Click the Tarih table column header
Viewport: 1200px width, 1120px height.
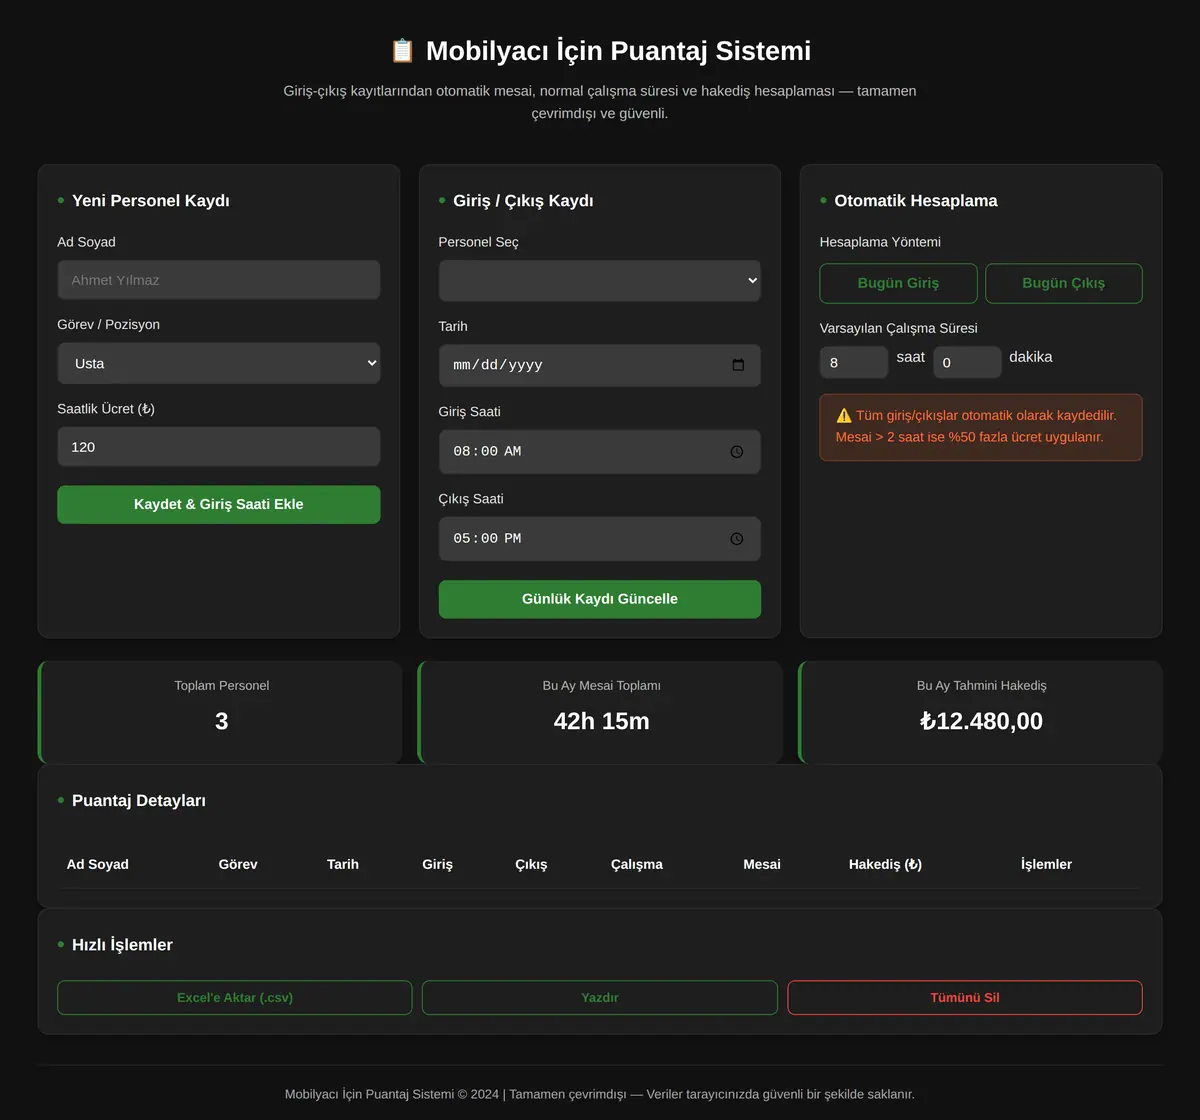343,864
